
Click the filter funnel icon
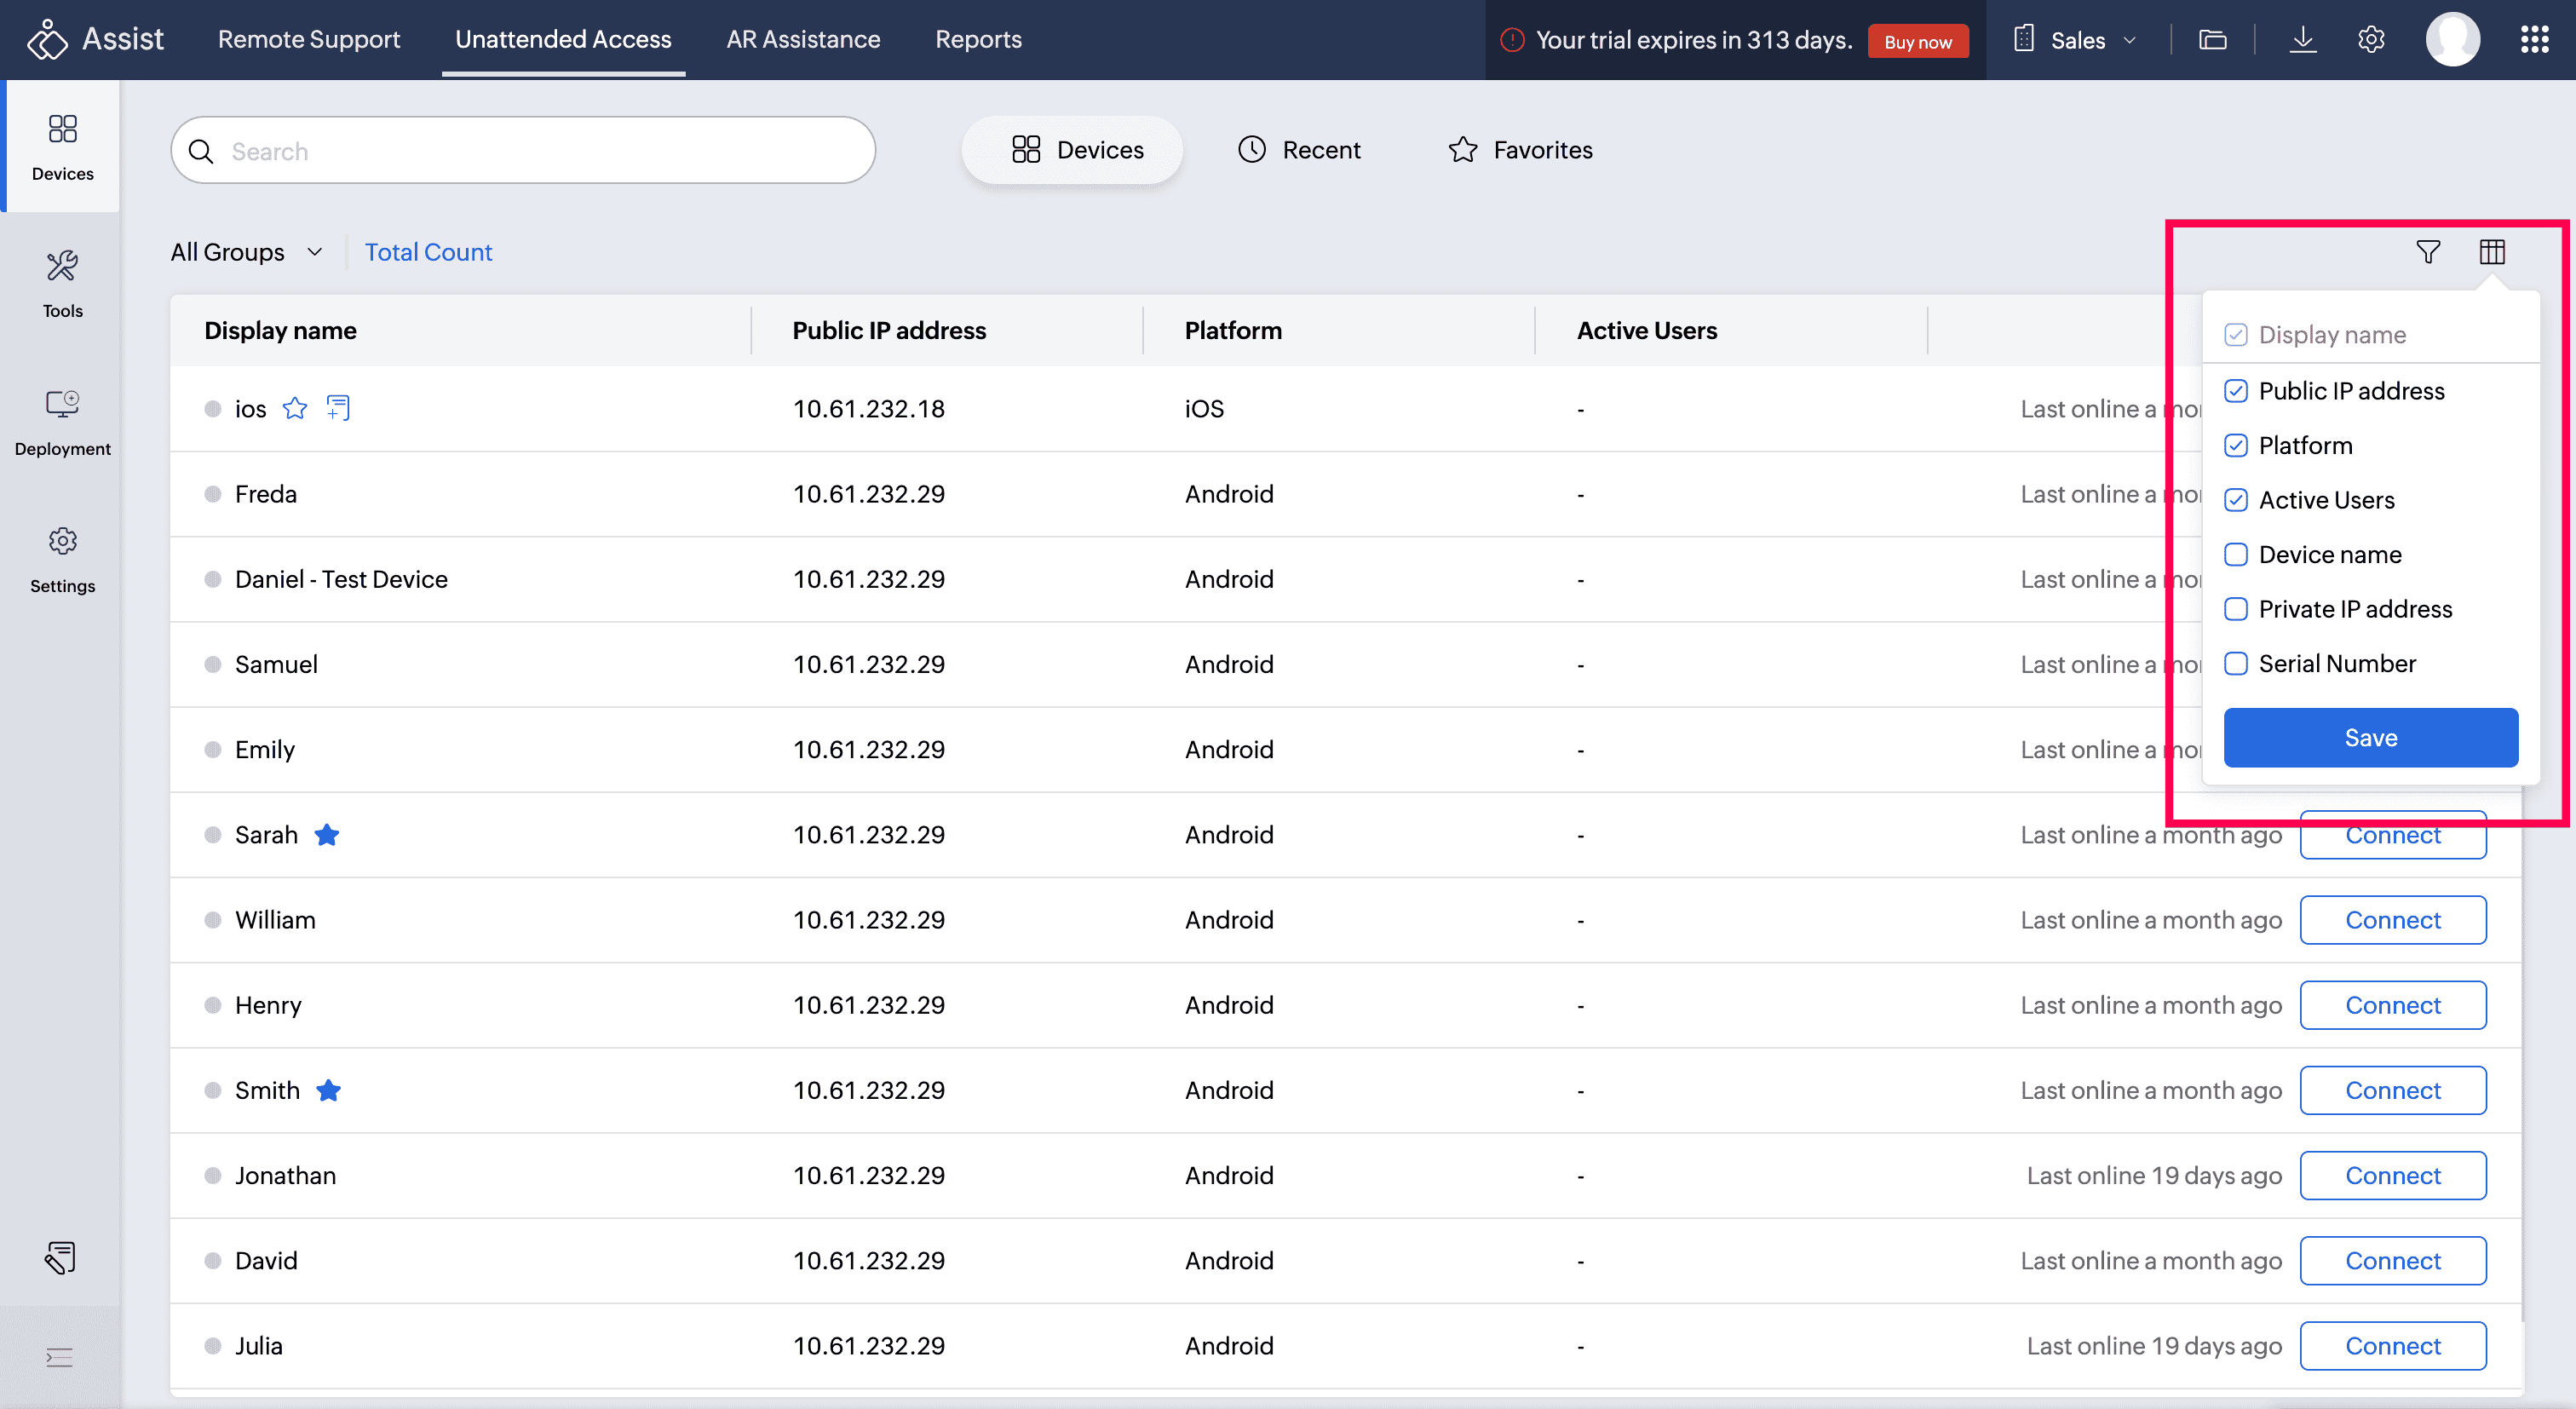coord(2427,252)
